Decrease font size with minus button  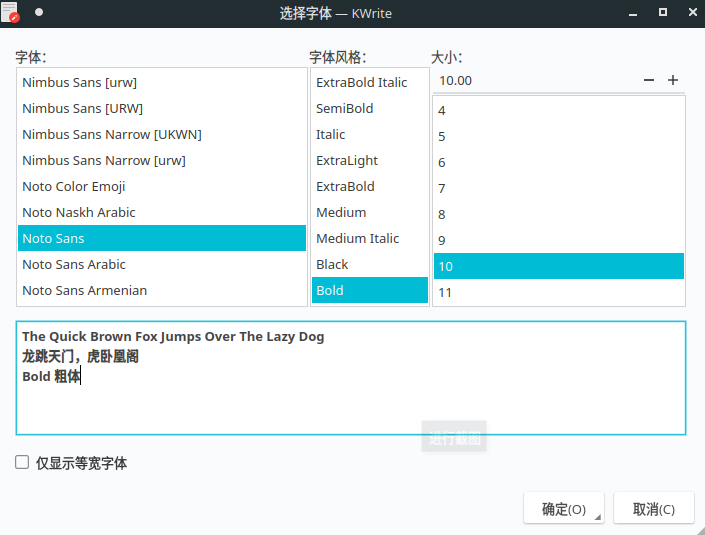(x=648, y=80)
